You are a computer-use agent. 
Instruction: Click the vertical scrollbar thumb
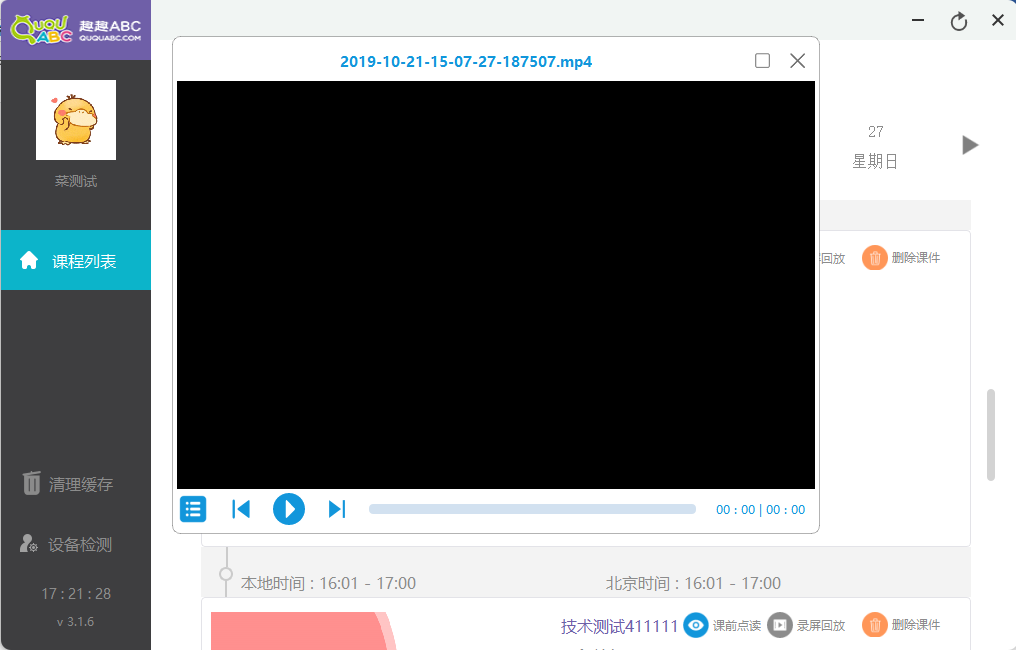[991, 435]
